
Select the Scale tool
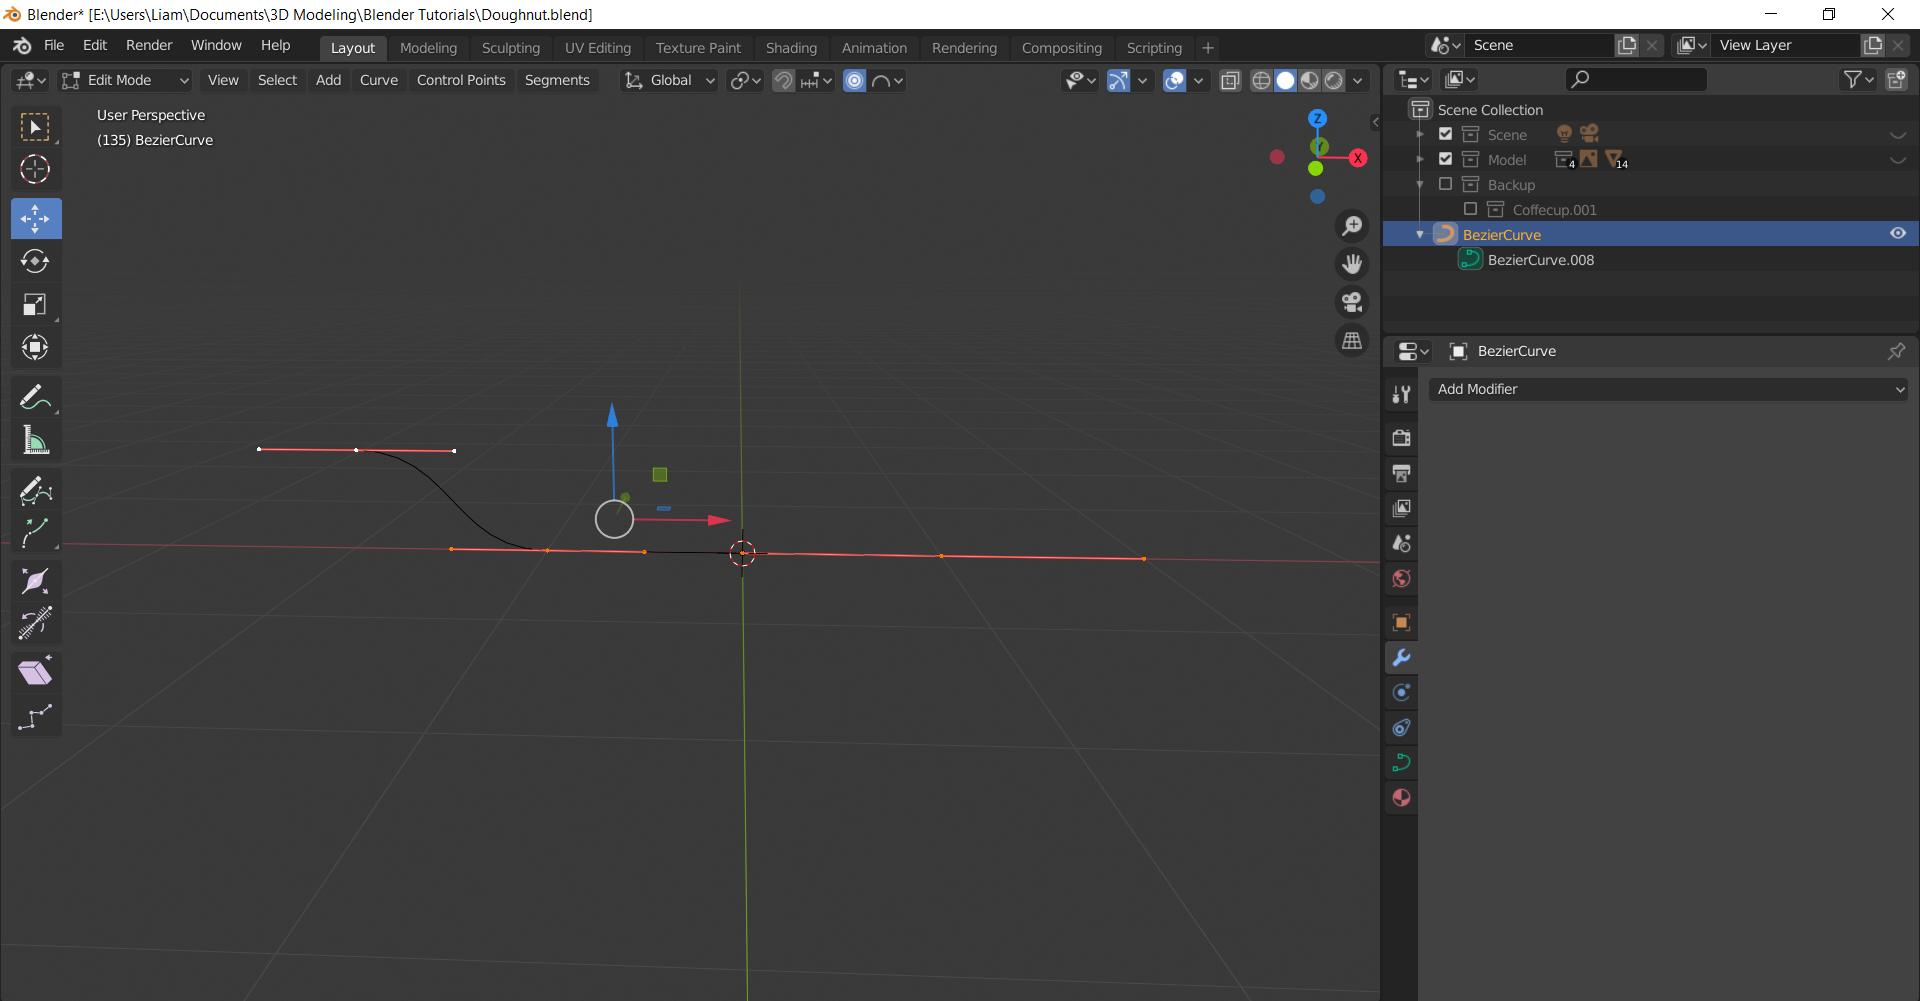pos(36,304)
